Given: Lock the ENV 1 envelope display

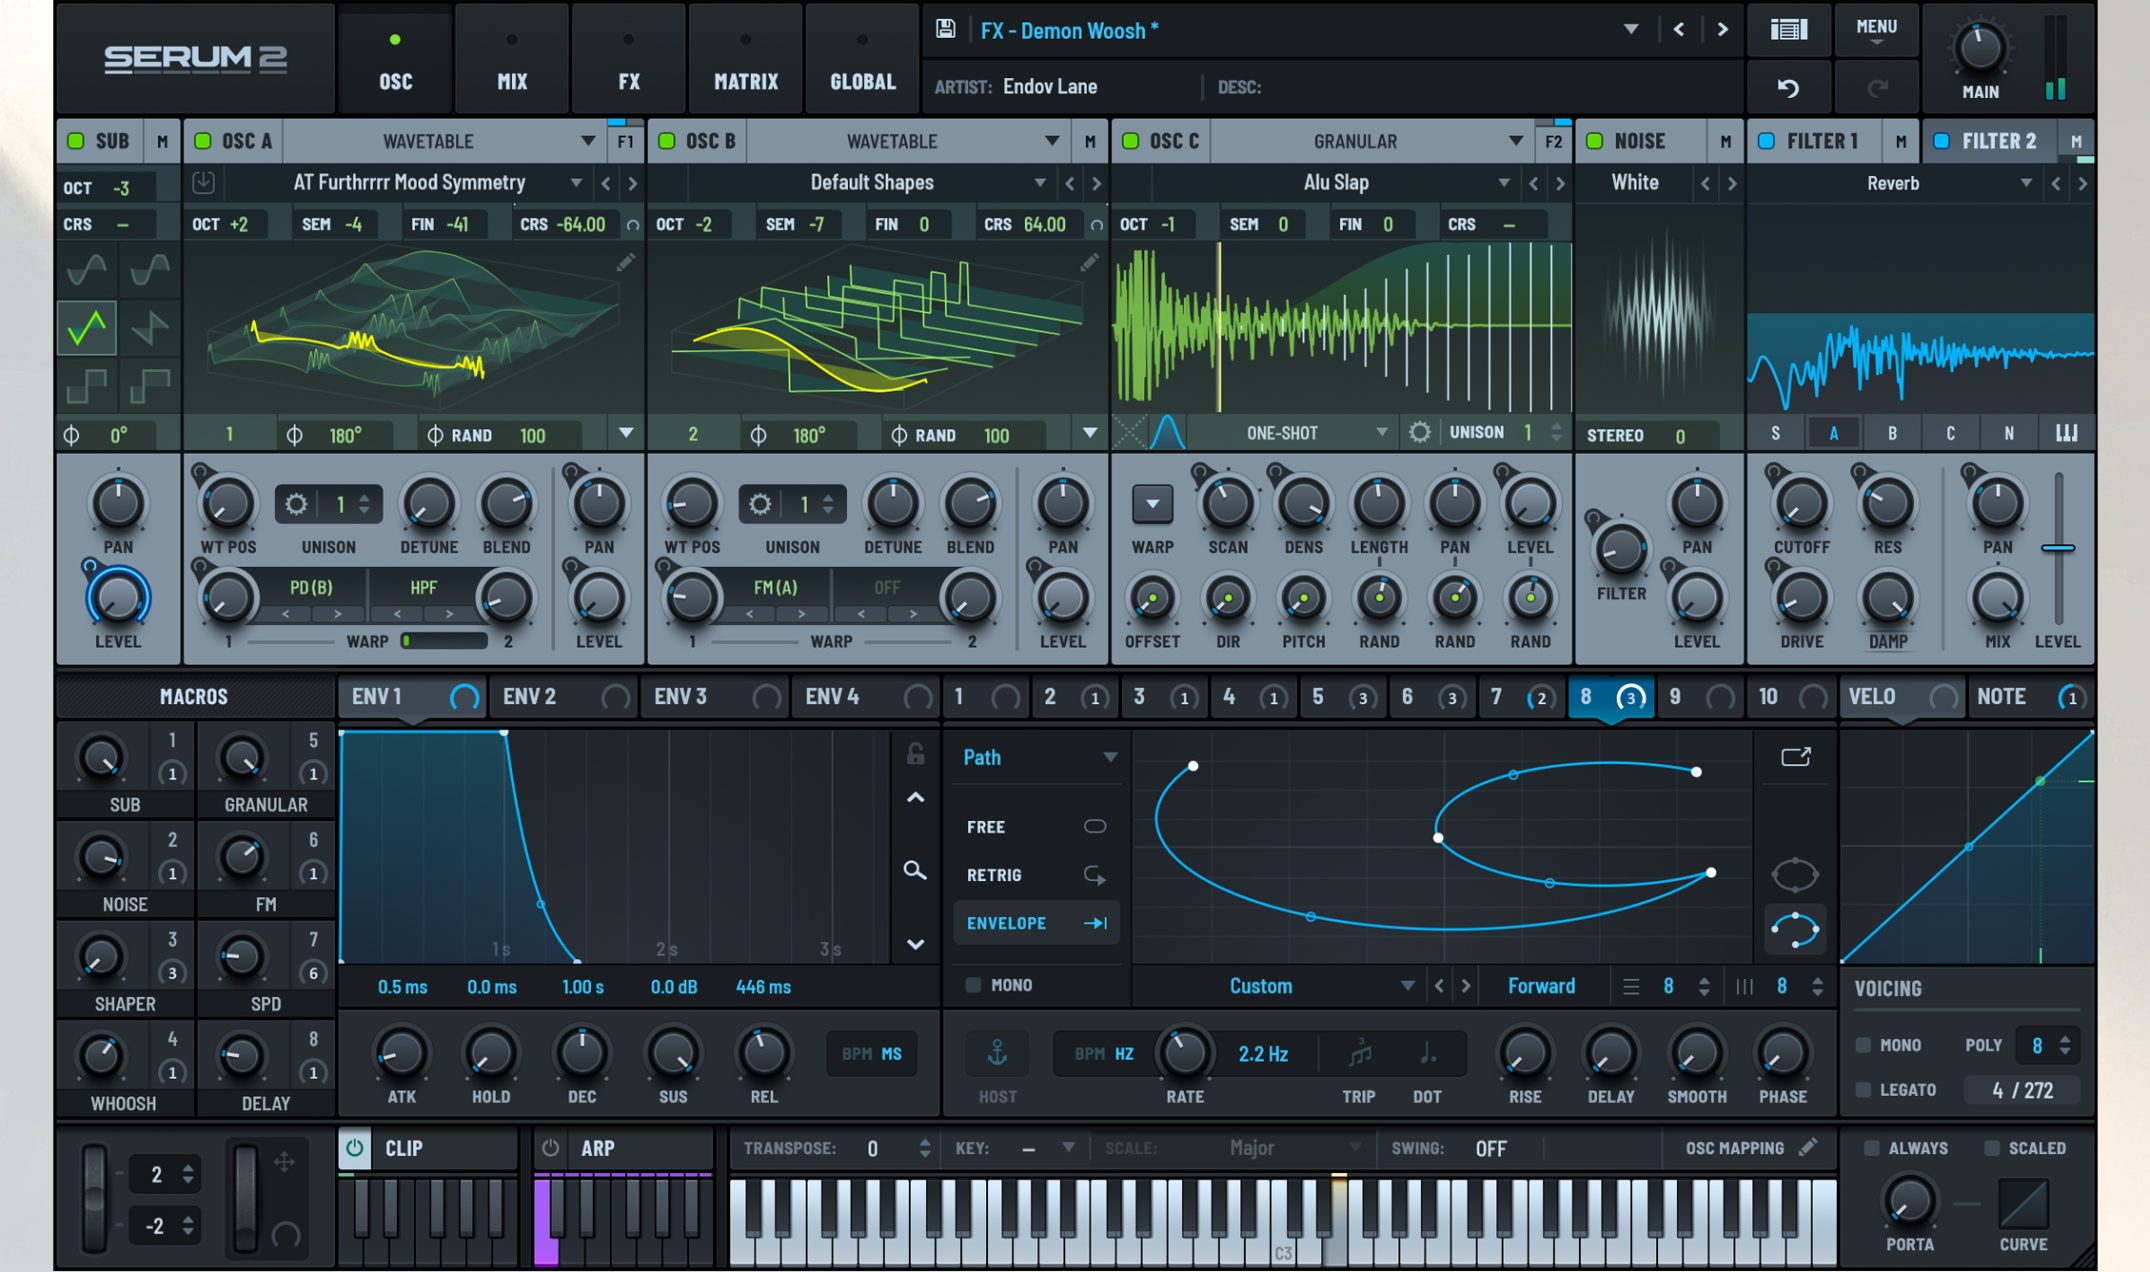Looking at the screenshot, I should click(x=915, y=754).
